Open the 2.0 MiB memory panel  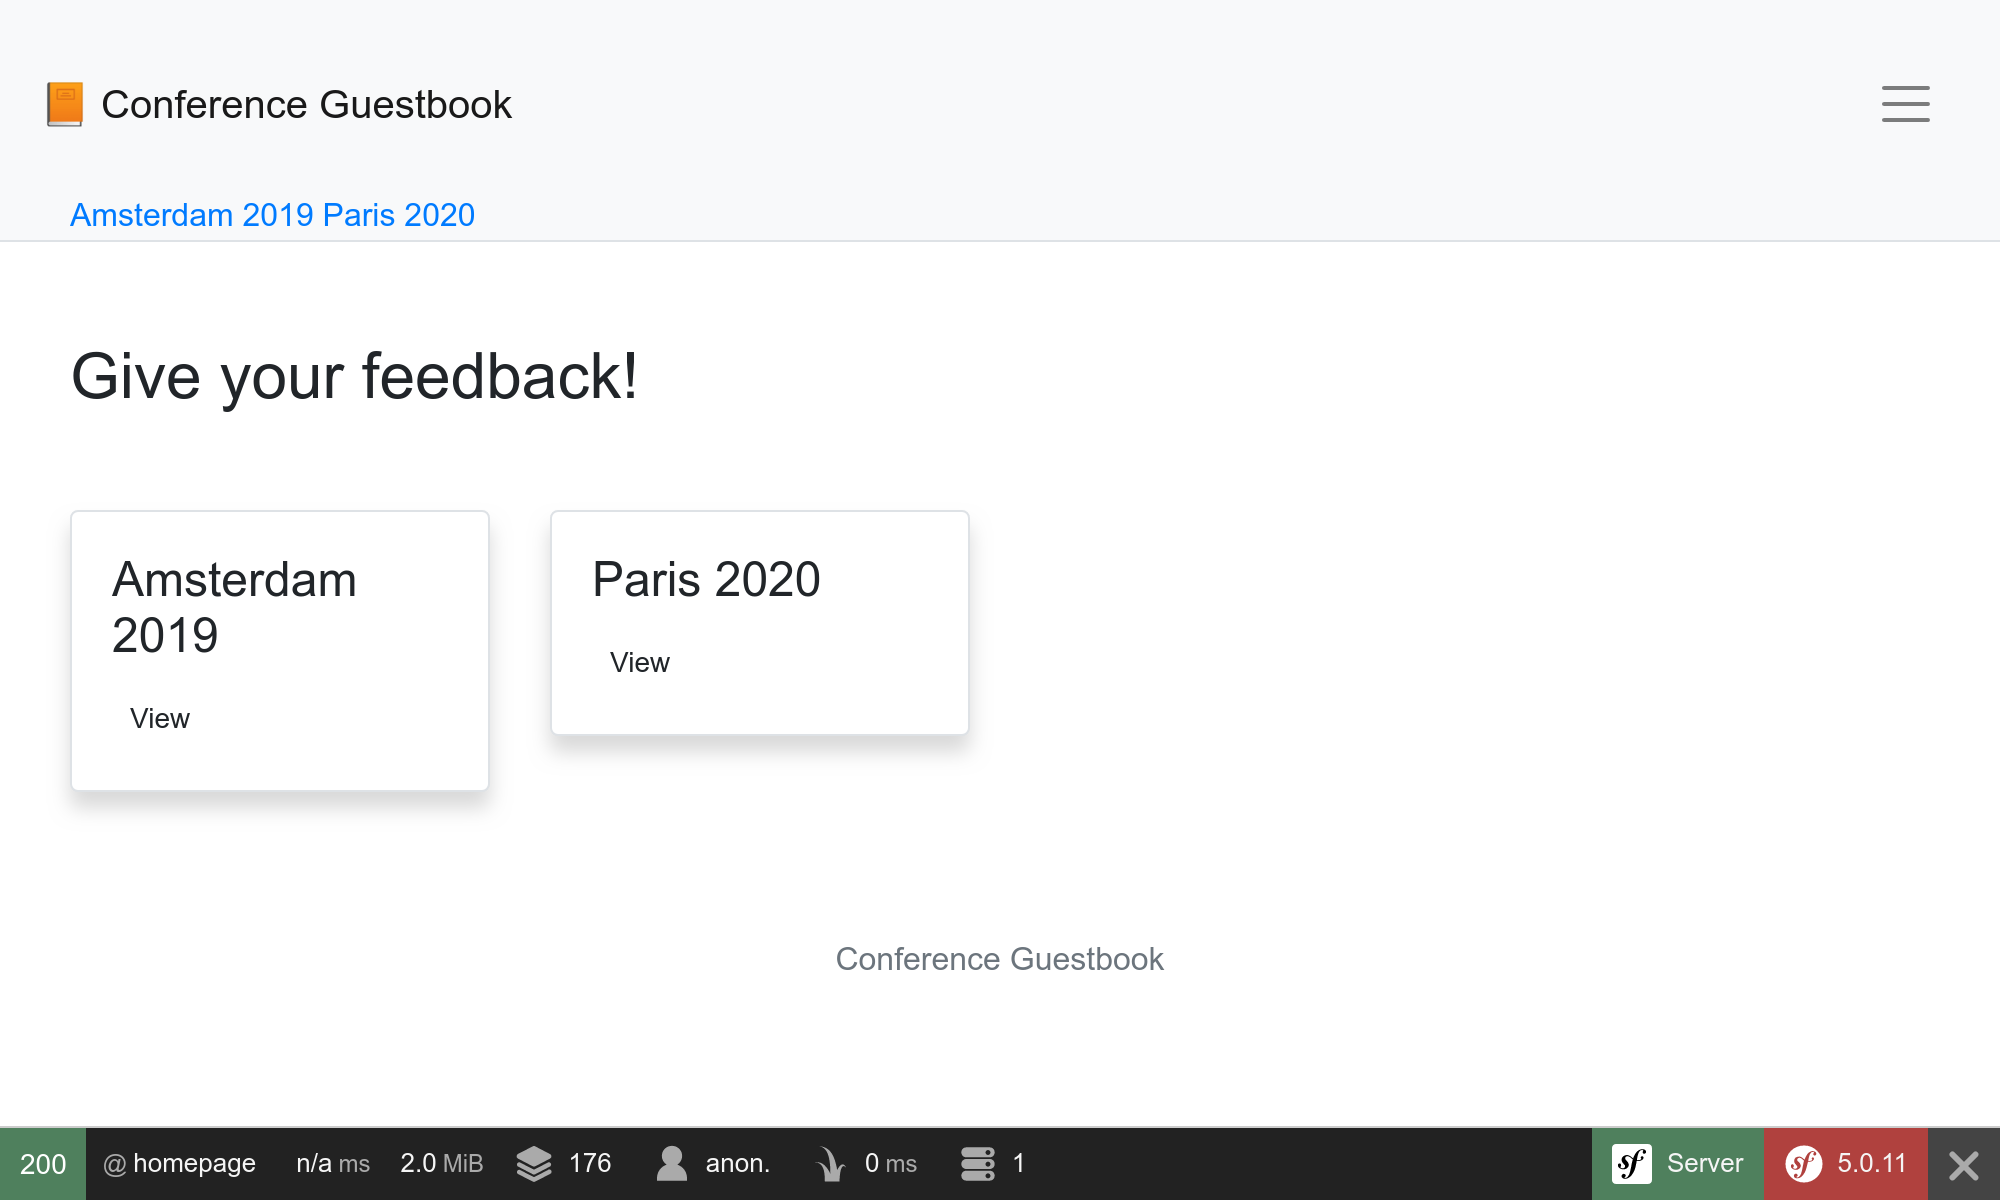[441, 1164]
